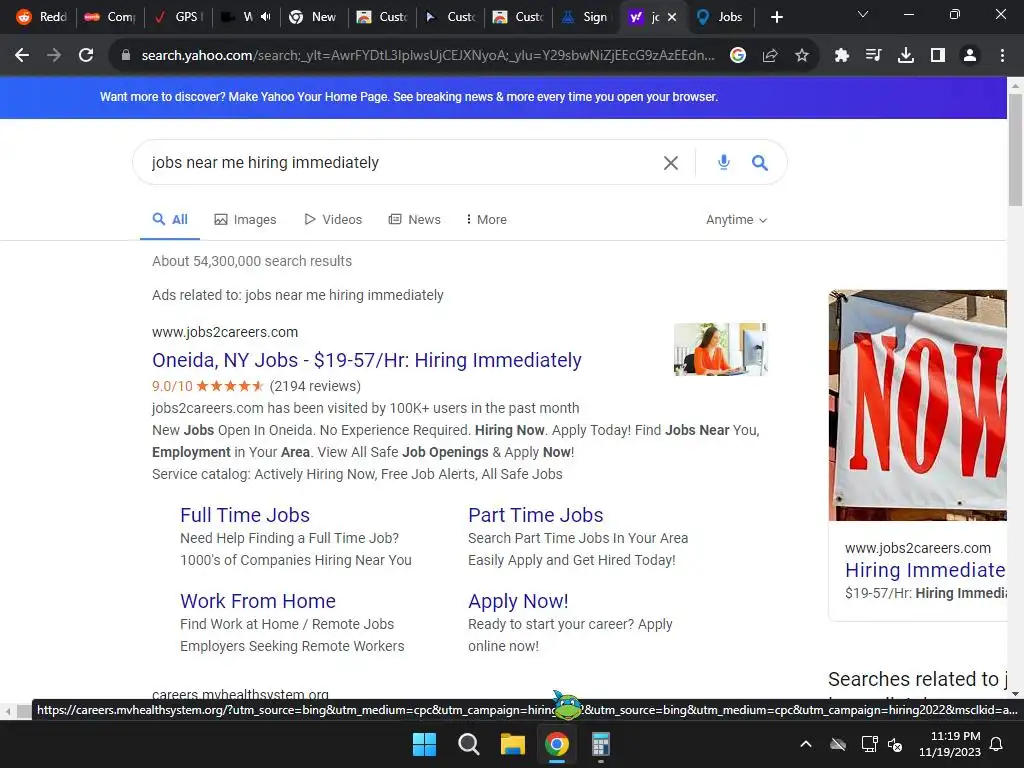
Task: Click the forward navigation arrow
Action: click(x=54, y=56)
